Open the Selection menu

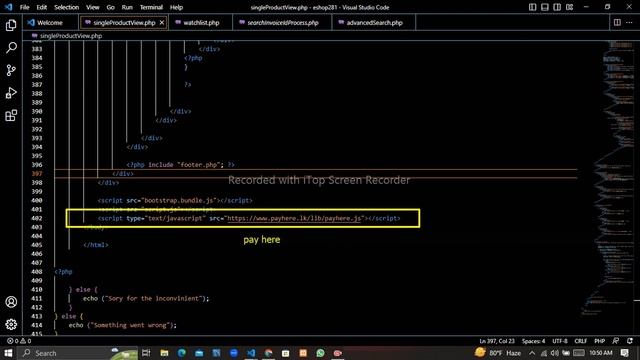[x=67, y=7]
